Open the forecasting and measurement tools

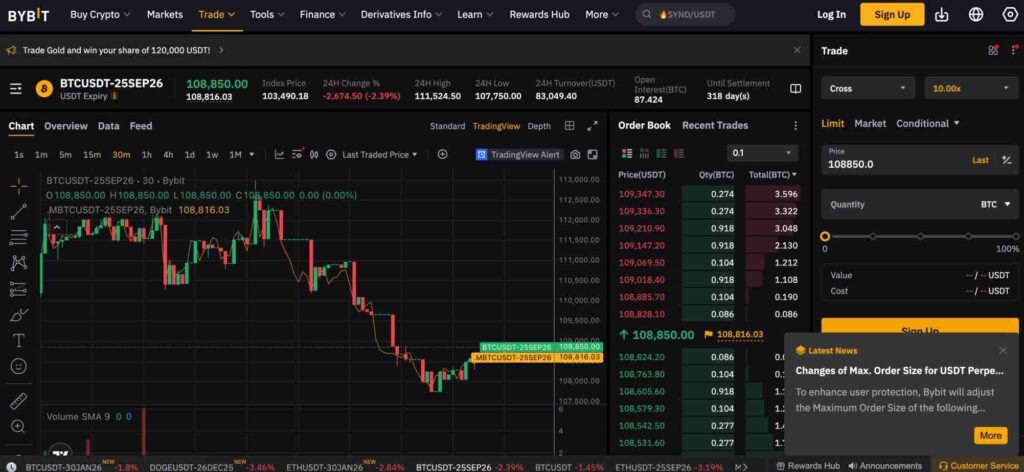[x=19, y=289]
